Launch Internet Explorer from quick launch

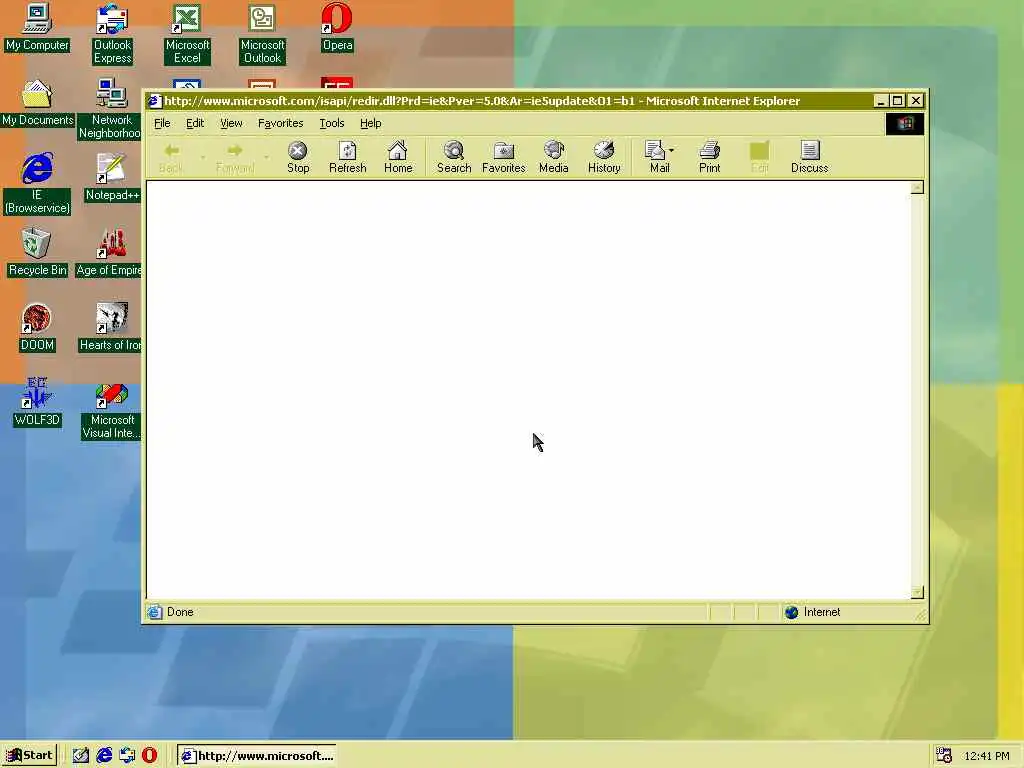(104, 756)
